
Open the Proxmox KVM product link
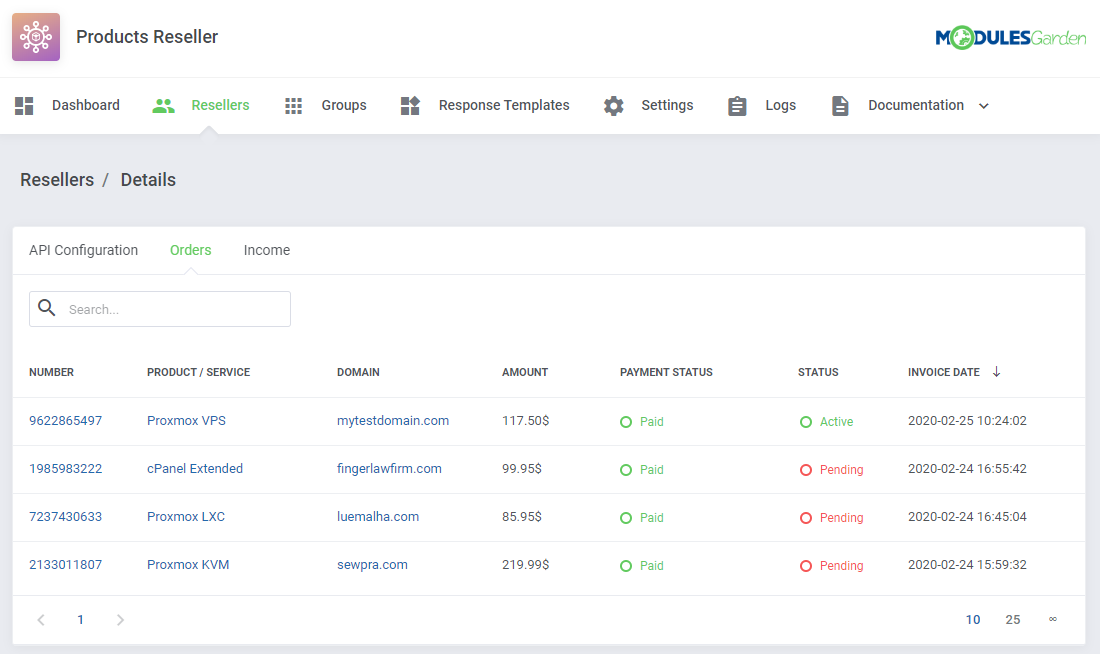[188, 565]
